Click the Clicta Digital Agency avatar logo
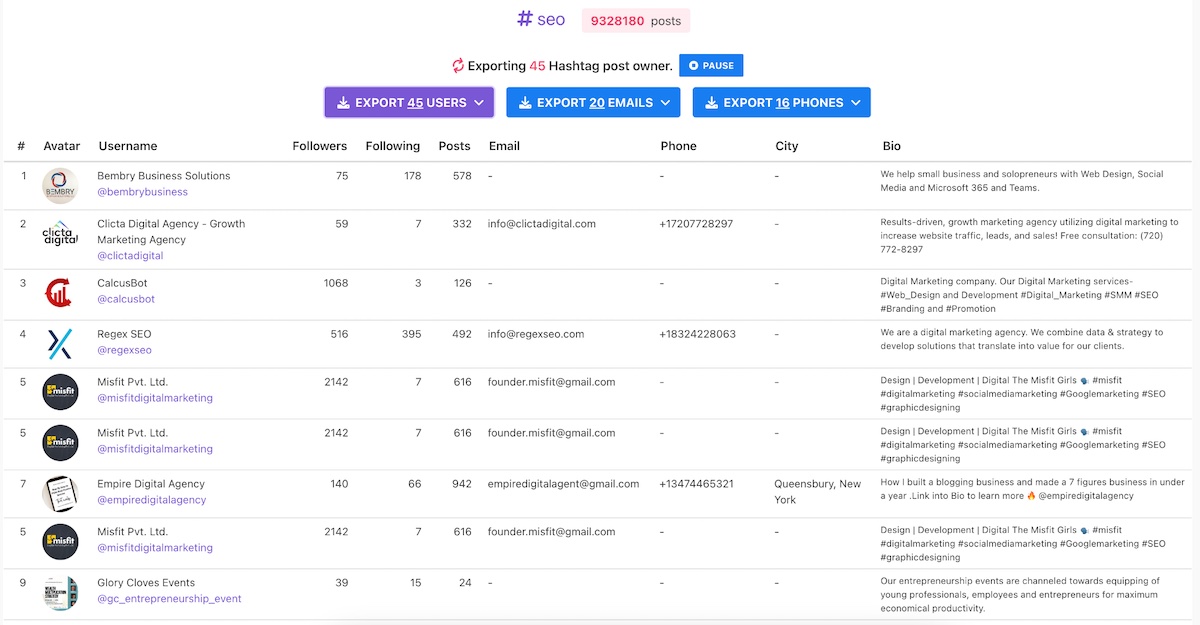 click(60, 234)
